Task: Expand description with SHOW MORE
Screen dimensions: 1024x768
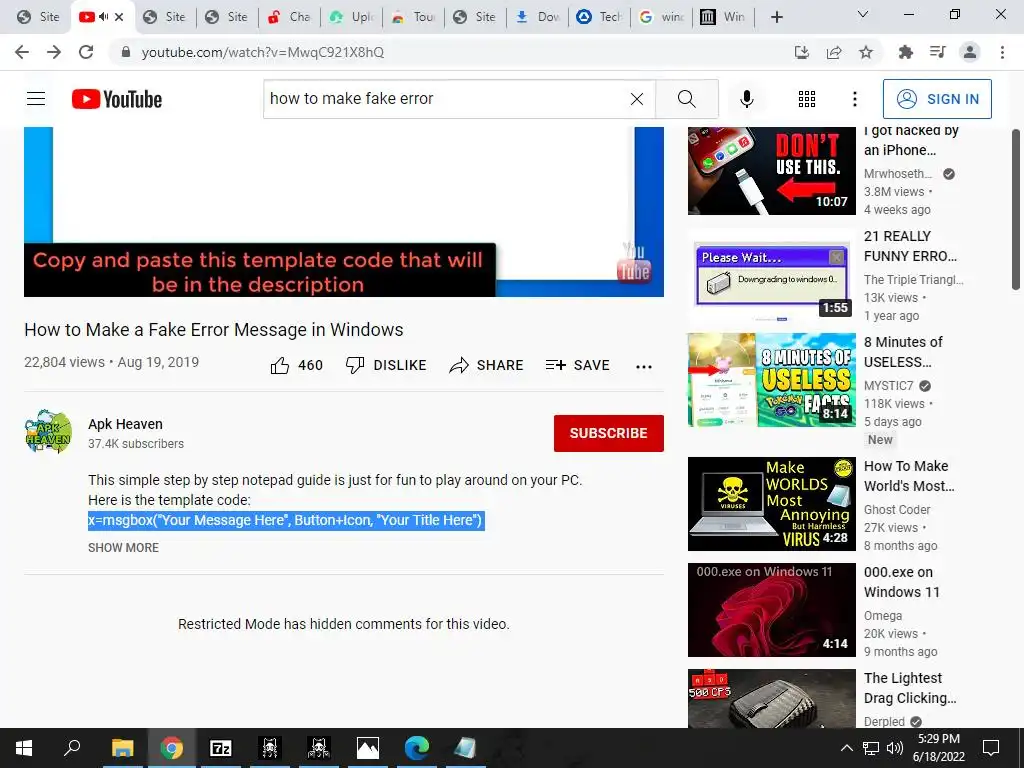Action: pos(123,548)
